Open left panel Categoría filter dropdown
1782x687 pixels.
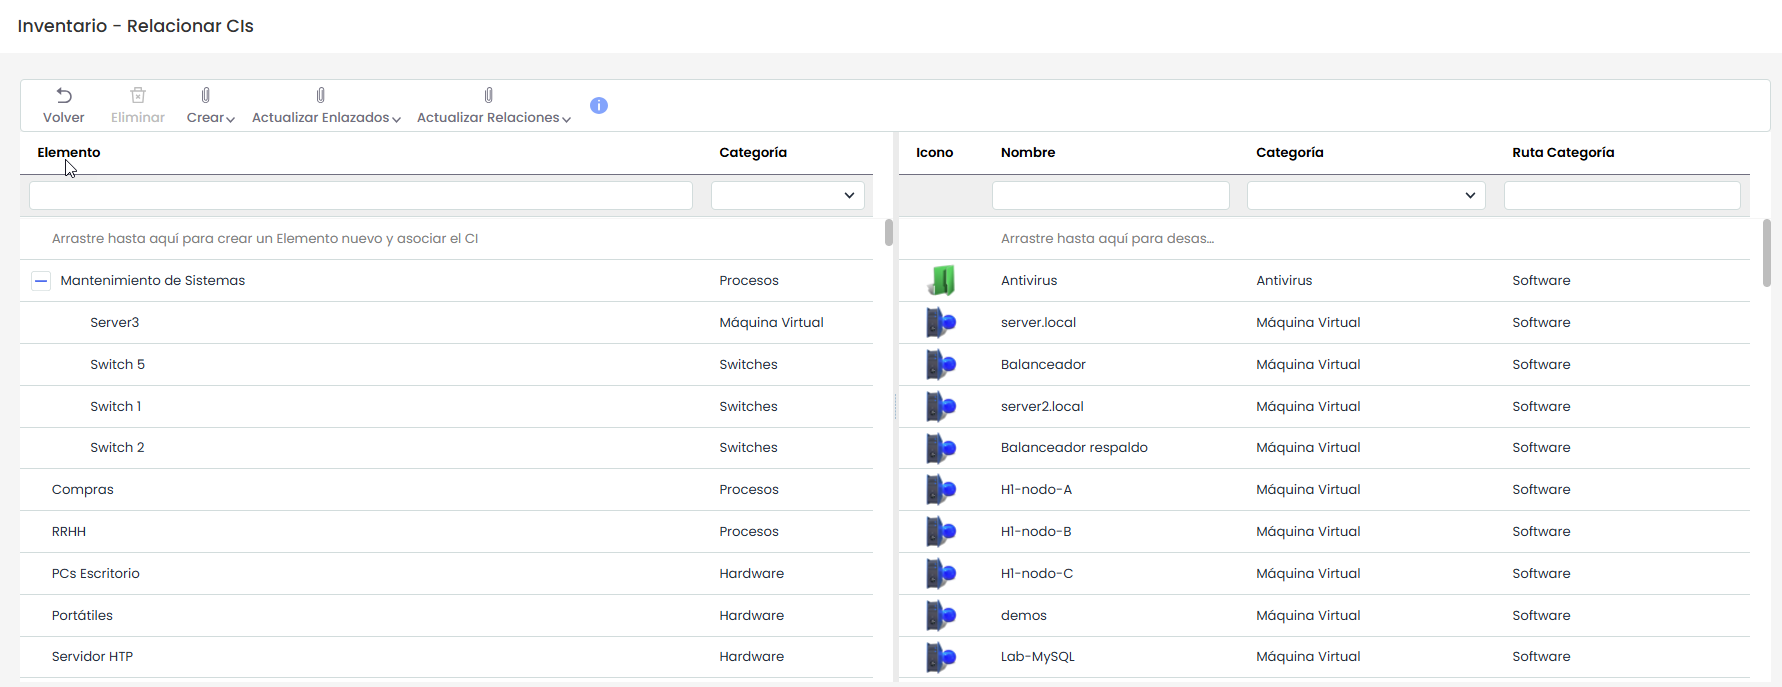[788, 196]
